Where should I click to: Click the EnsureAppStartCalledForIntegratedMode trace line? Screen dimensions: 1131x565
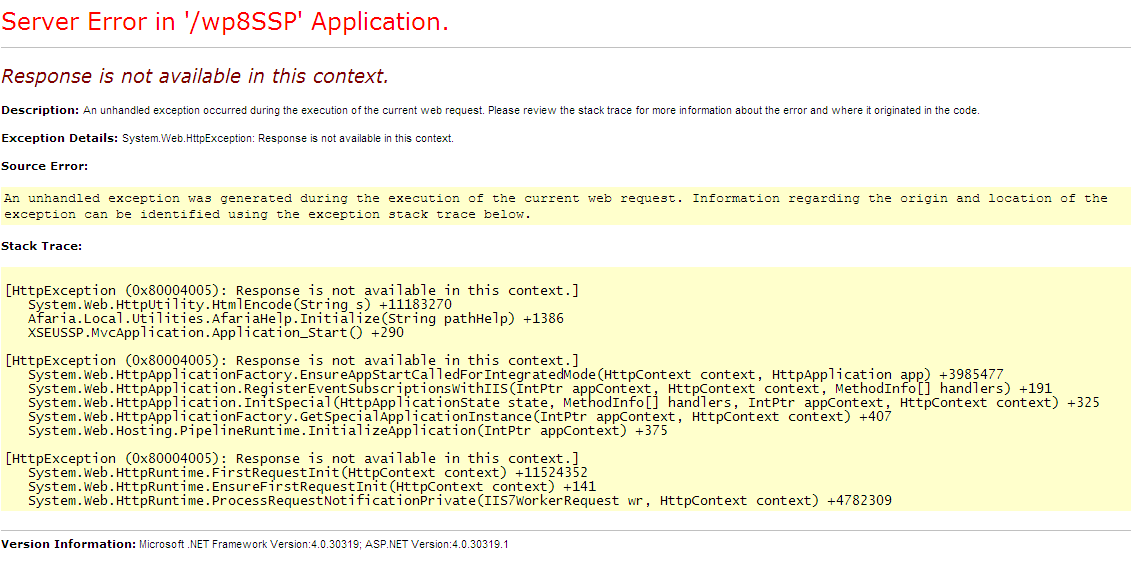coord(516,375)
